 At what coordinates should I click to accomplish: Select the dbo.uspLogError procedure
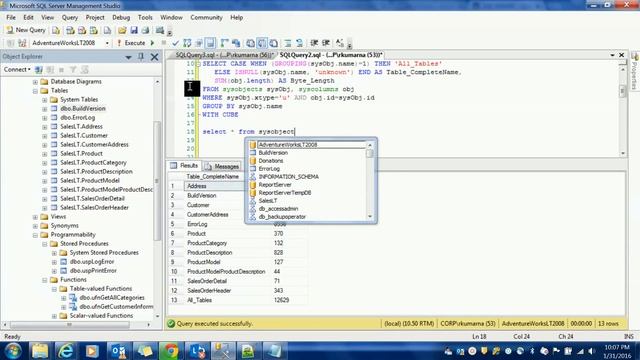pos(92,262)
